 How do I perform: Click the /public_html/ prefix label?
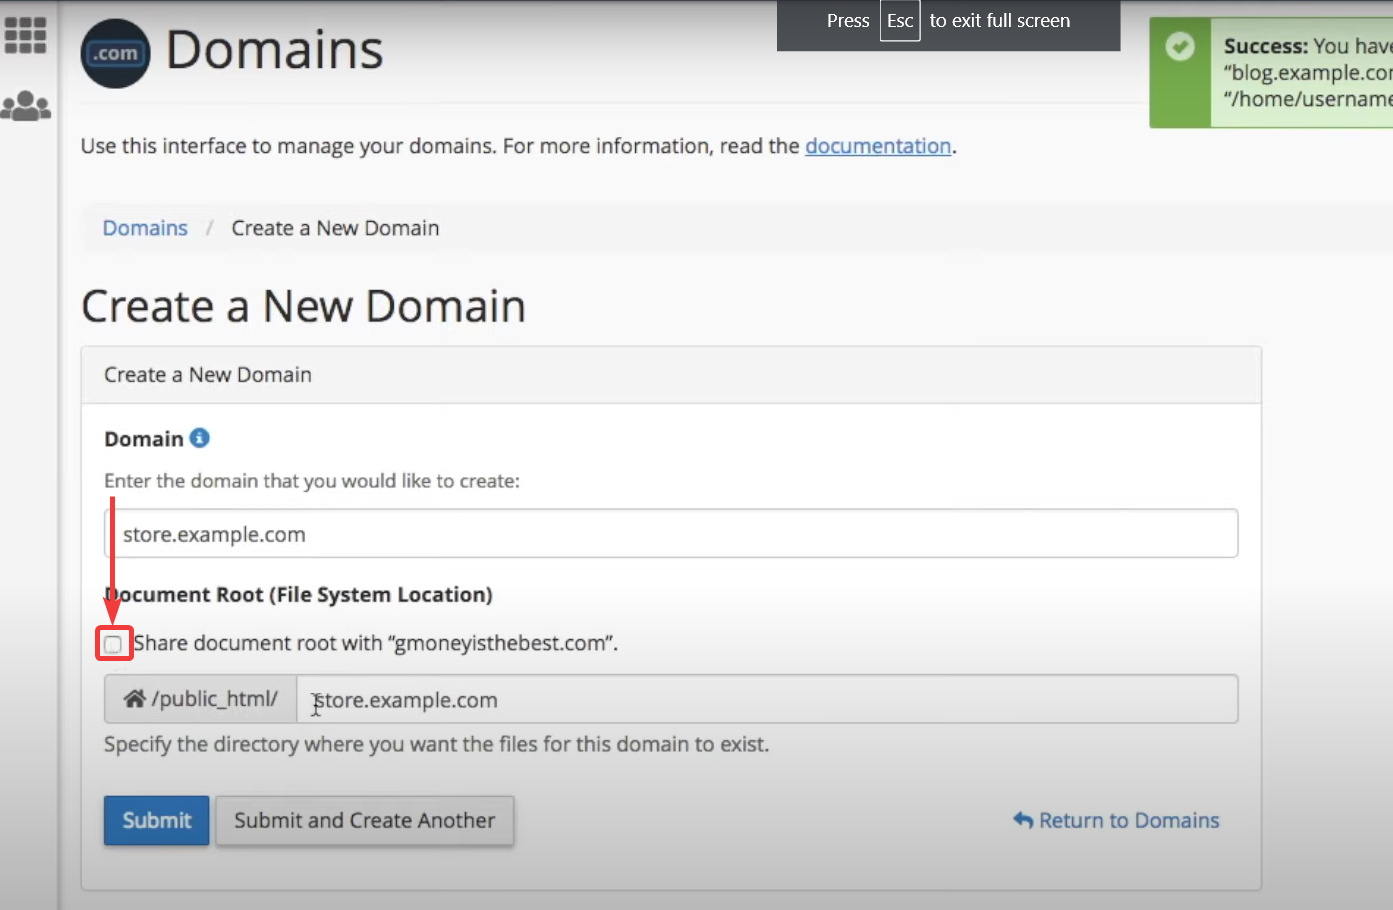pyautogui.click(x=201, y=699)
